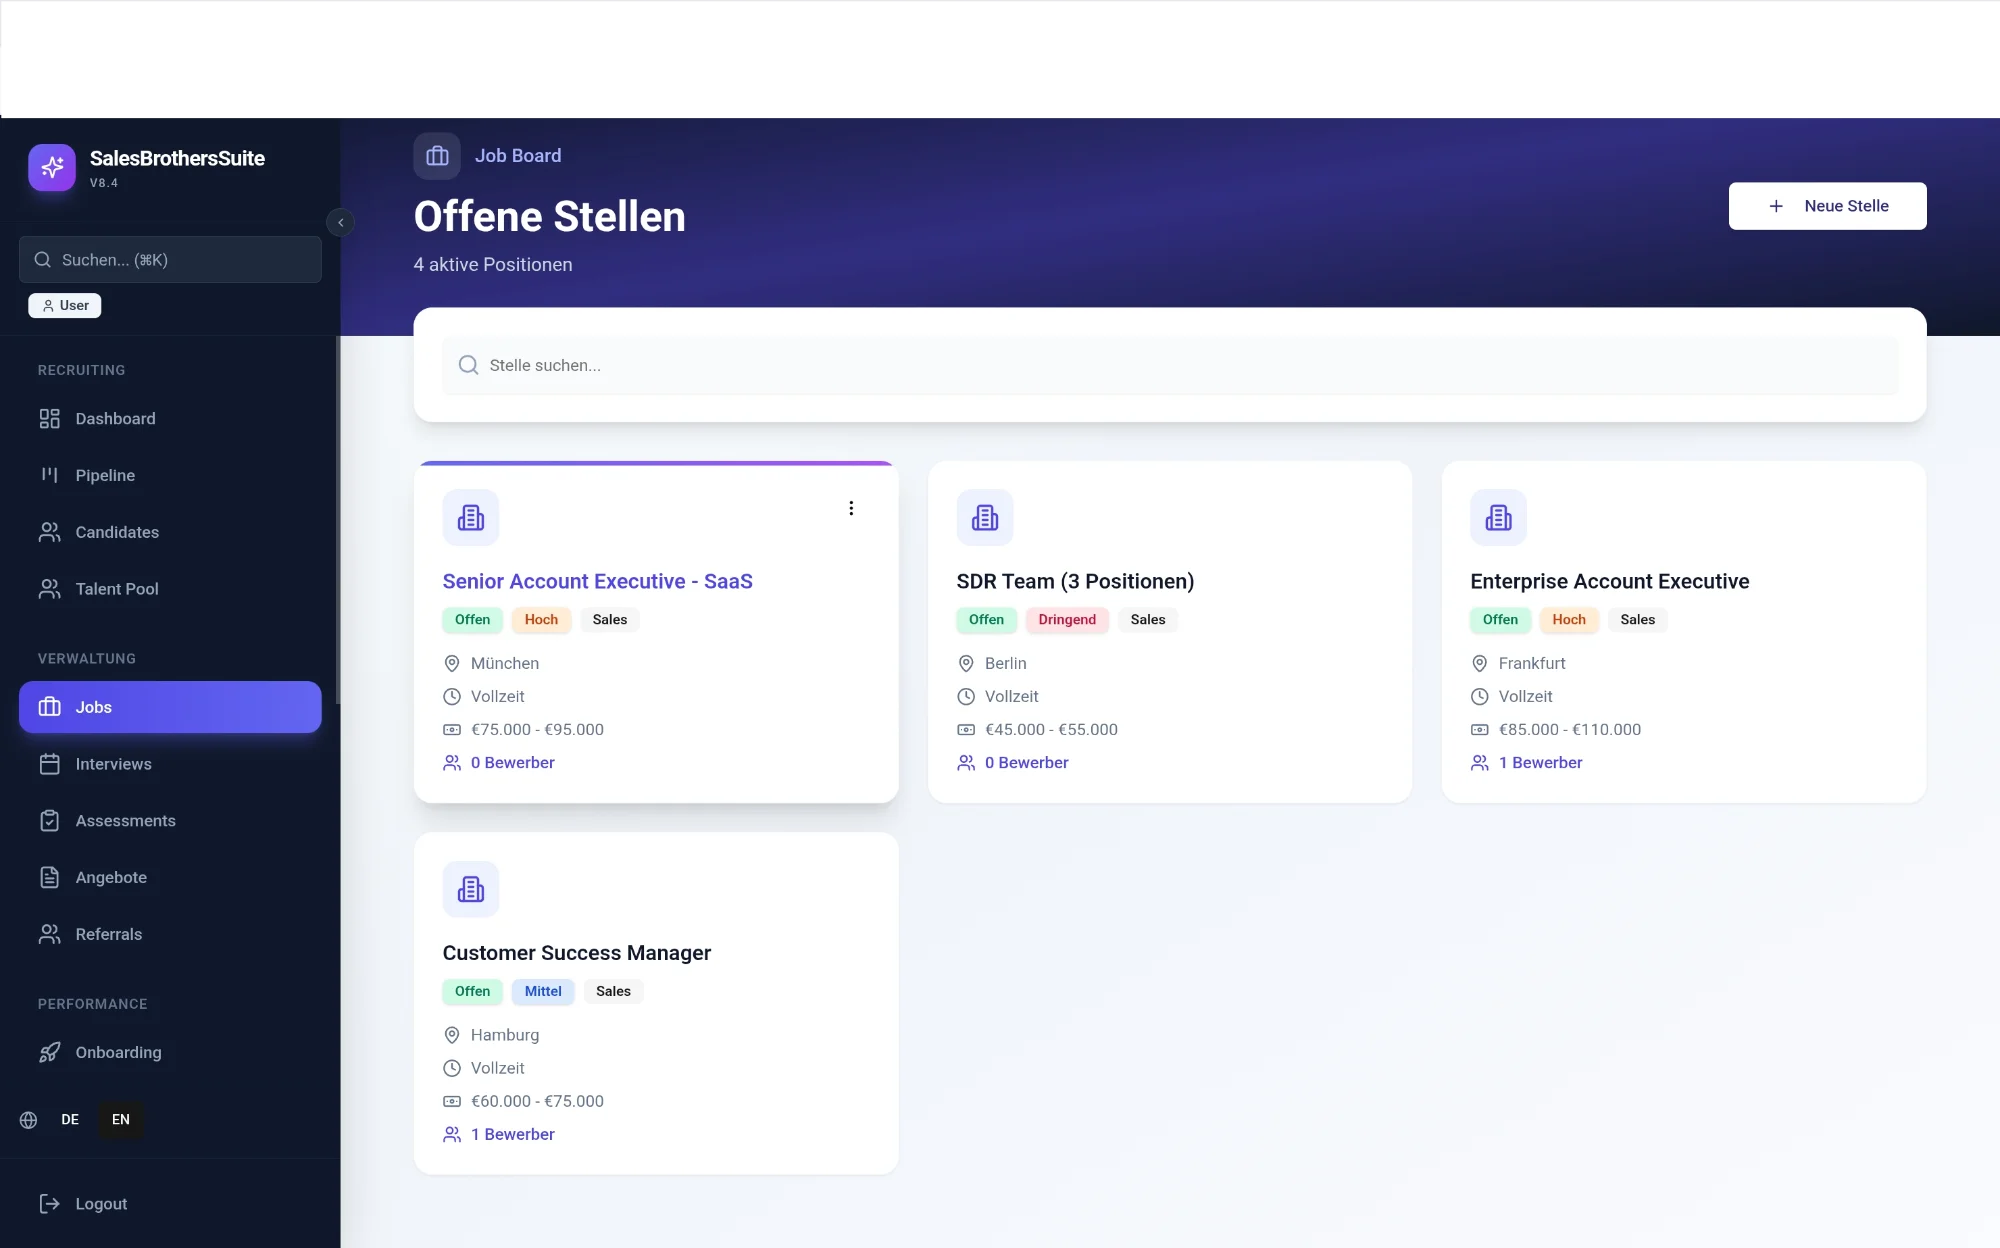Open the Onboarding rocket item
The height and width of the screenshot is (1248, 2000).
click(x=118, y=1052)
